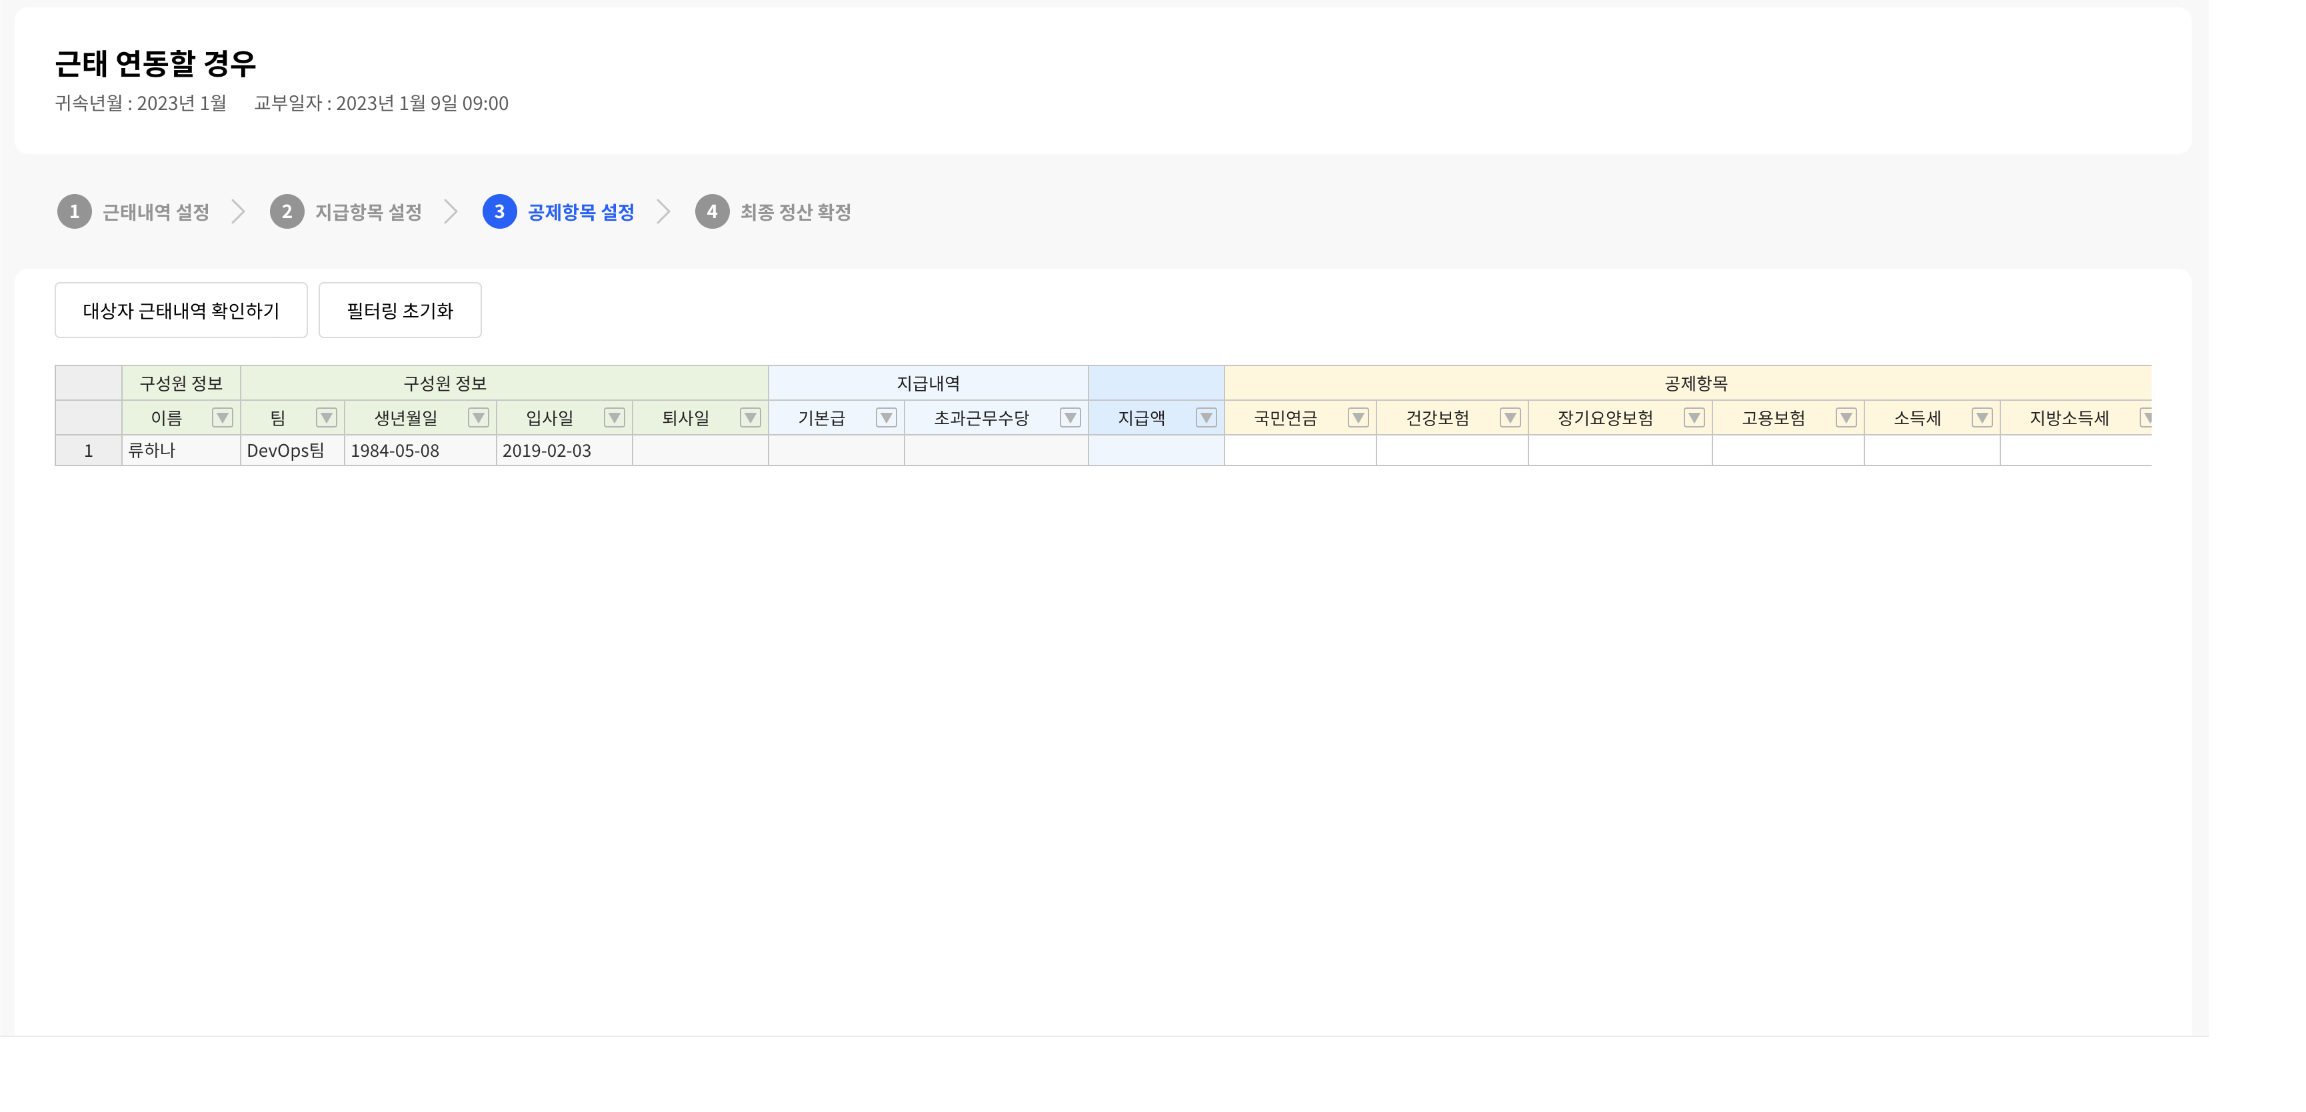Select the hire date cell 2019-02-03
The height and width of the screenshot is (1112, 2306).
coord(564,451)
